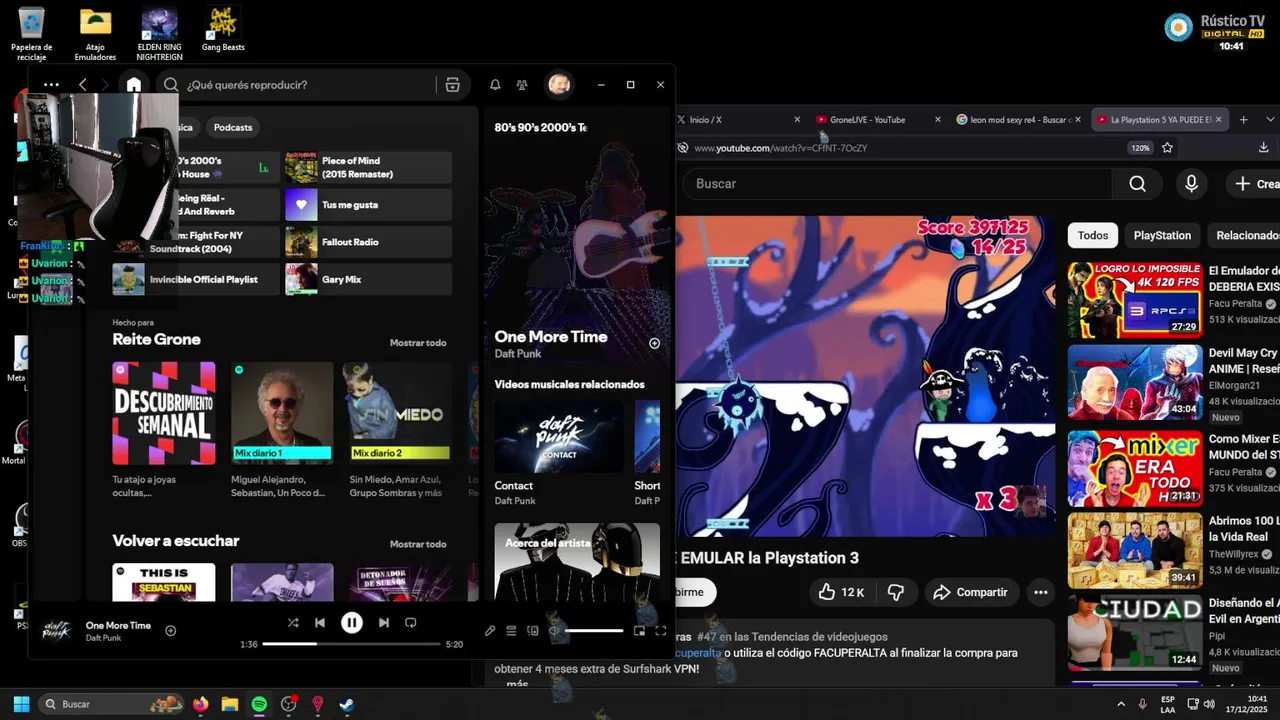This screenshot has height=720, width=1280.
Task: Select PlayStation filter chip on YouTube
Action: pos(1162,235)
